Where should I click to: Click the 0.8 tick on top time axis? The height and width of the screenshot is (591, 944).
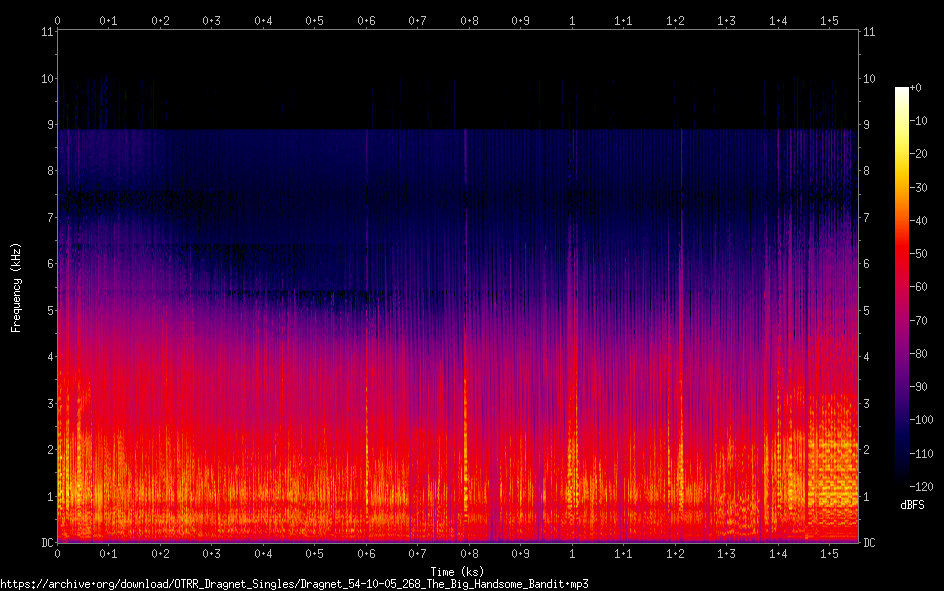point(469,19)
